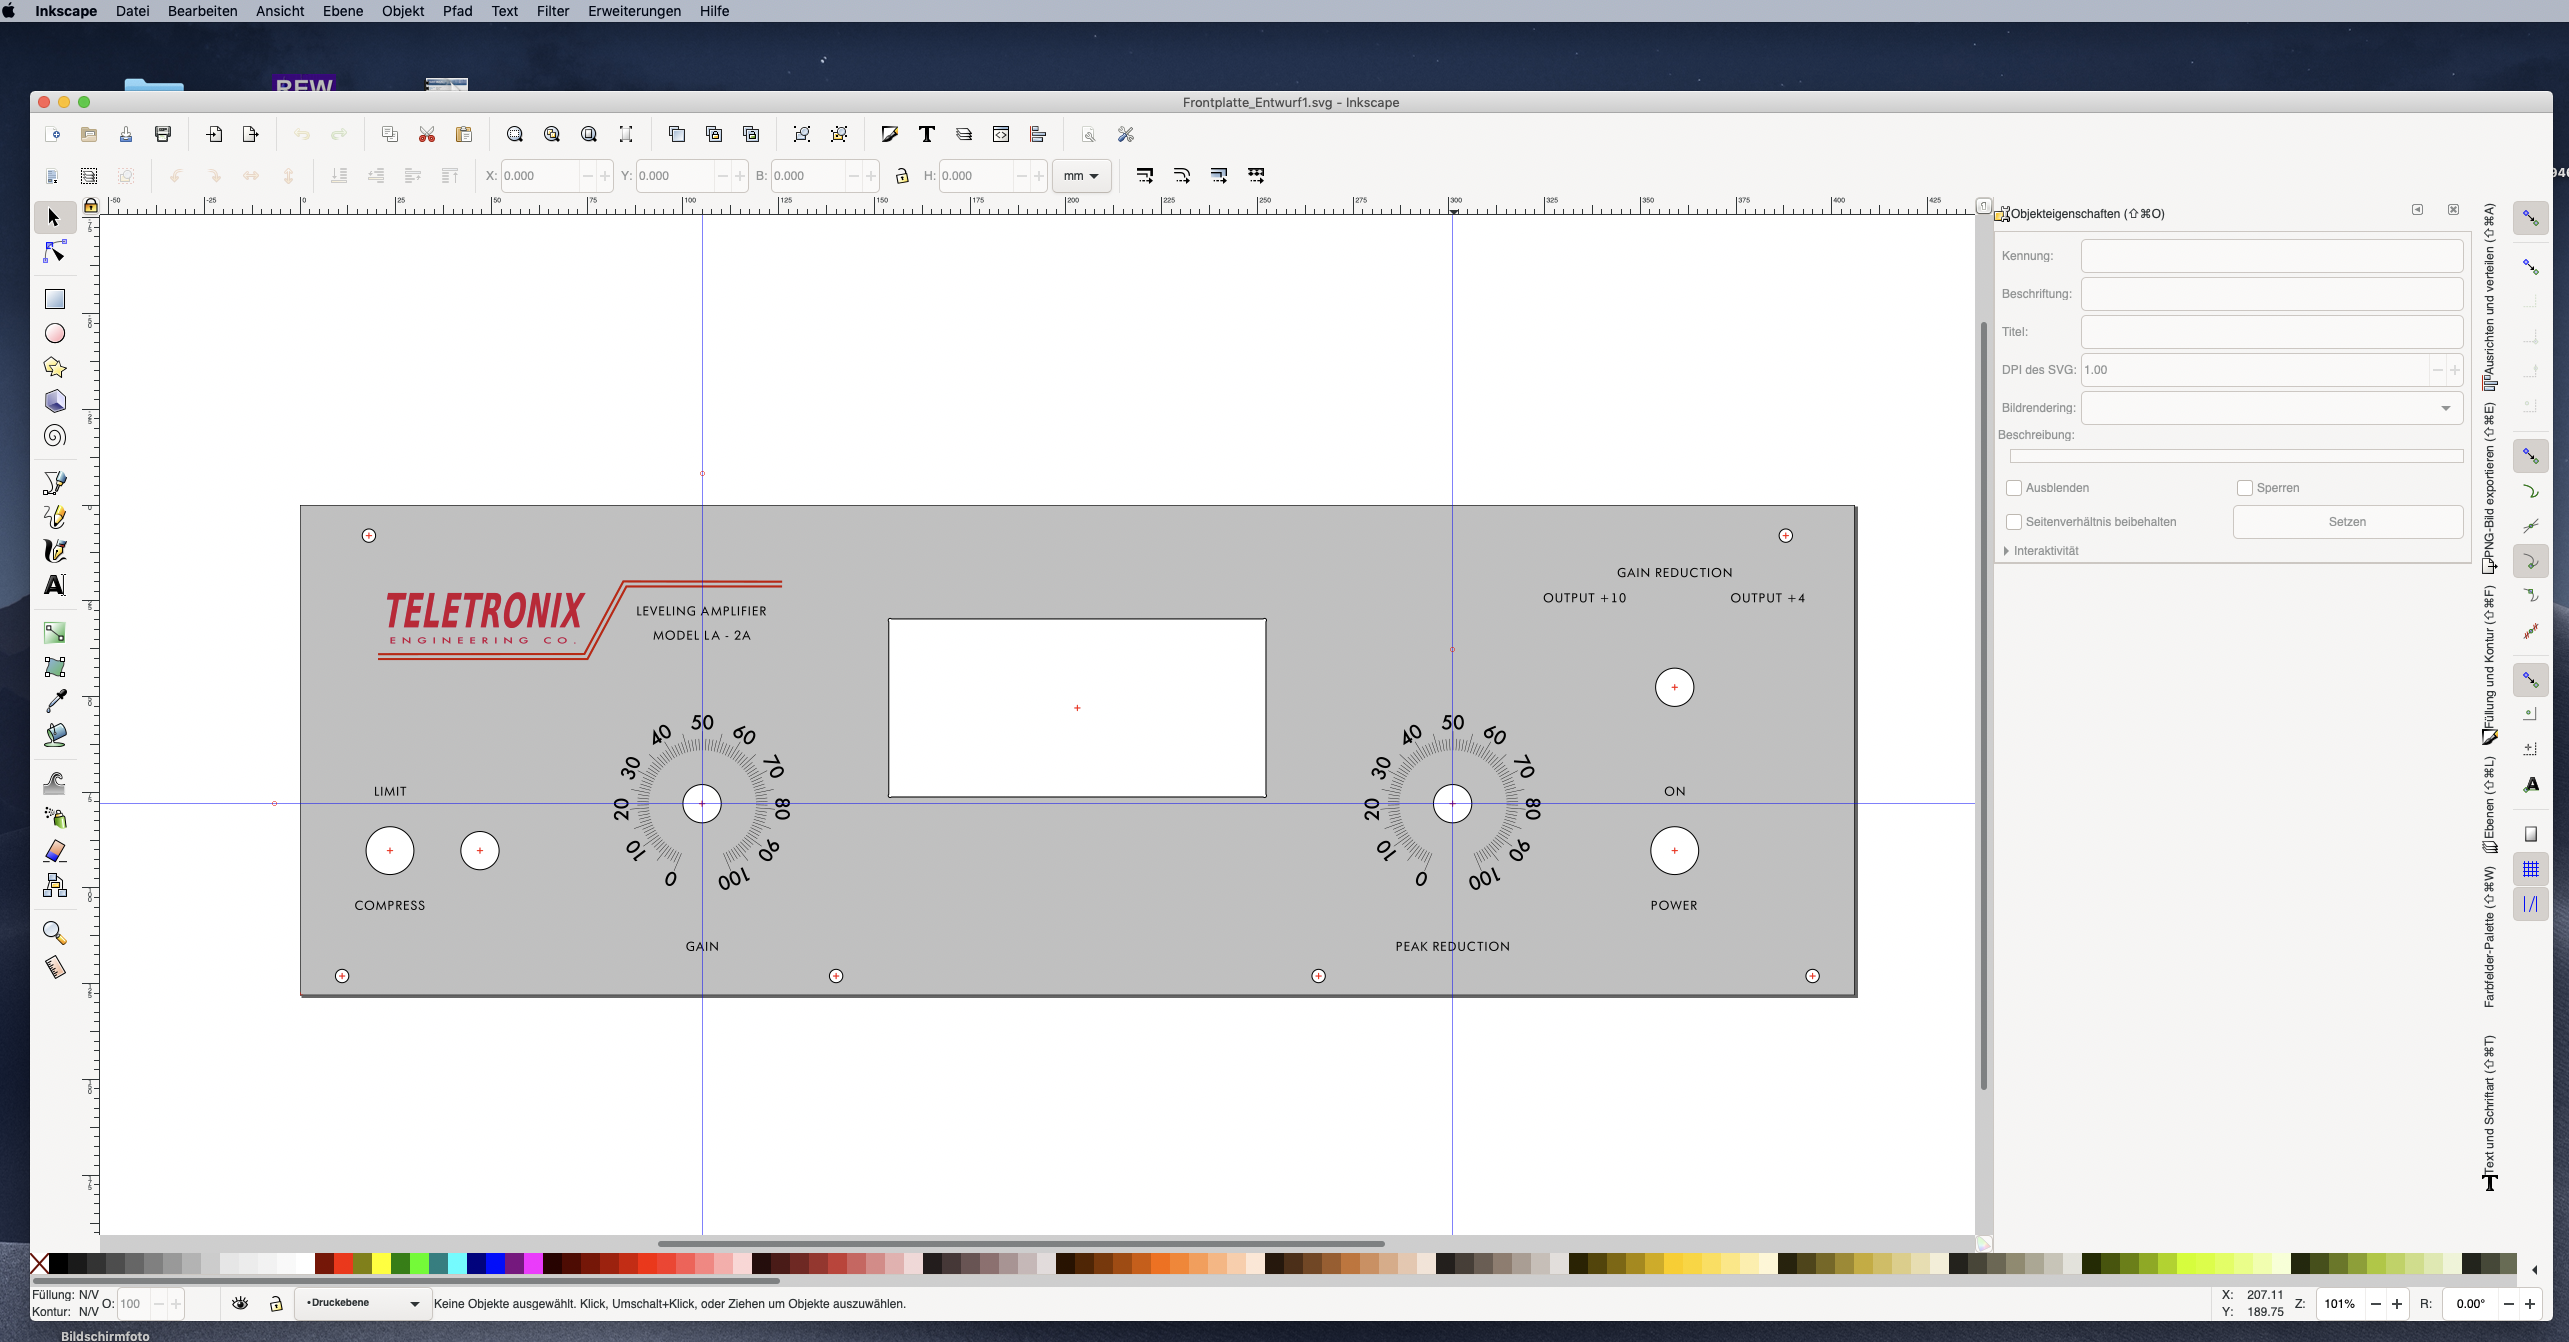Select the Spiral tool
The width and height of the screenshot is (2569, 1342).
[x=55, y=436]
